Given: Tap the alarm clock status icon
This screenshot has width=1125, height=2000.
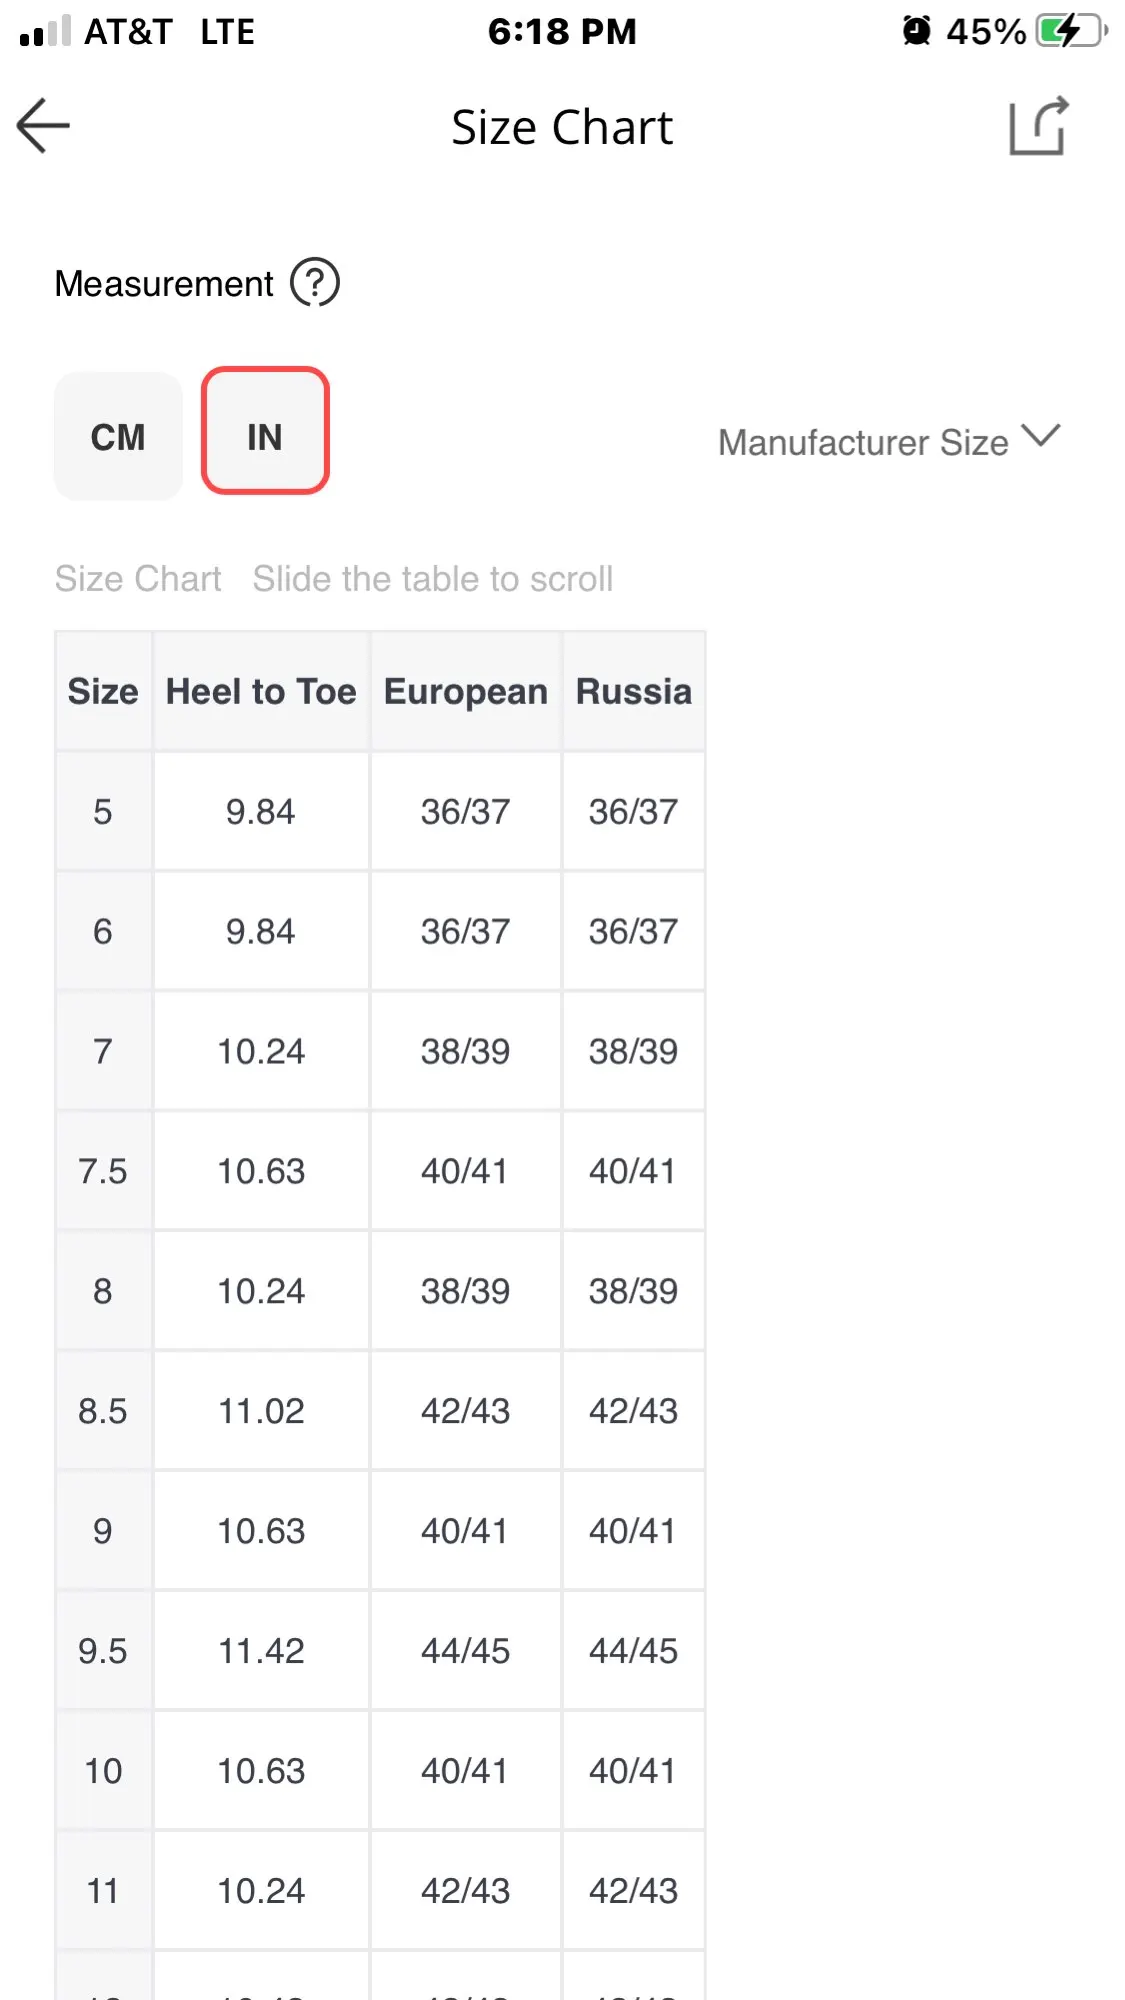Looking at the screenshot, I should [916, 31].
